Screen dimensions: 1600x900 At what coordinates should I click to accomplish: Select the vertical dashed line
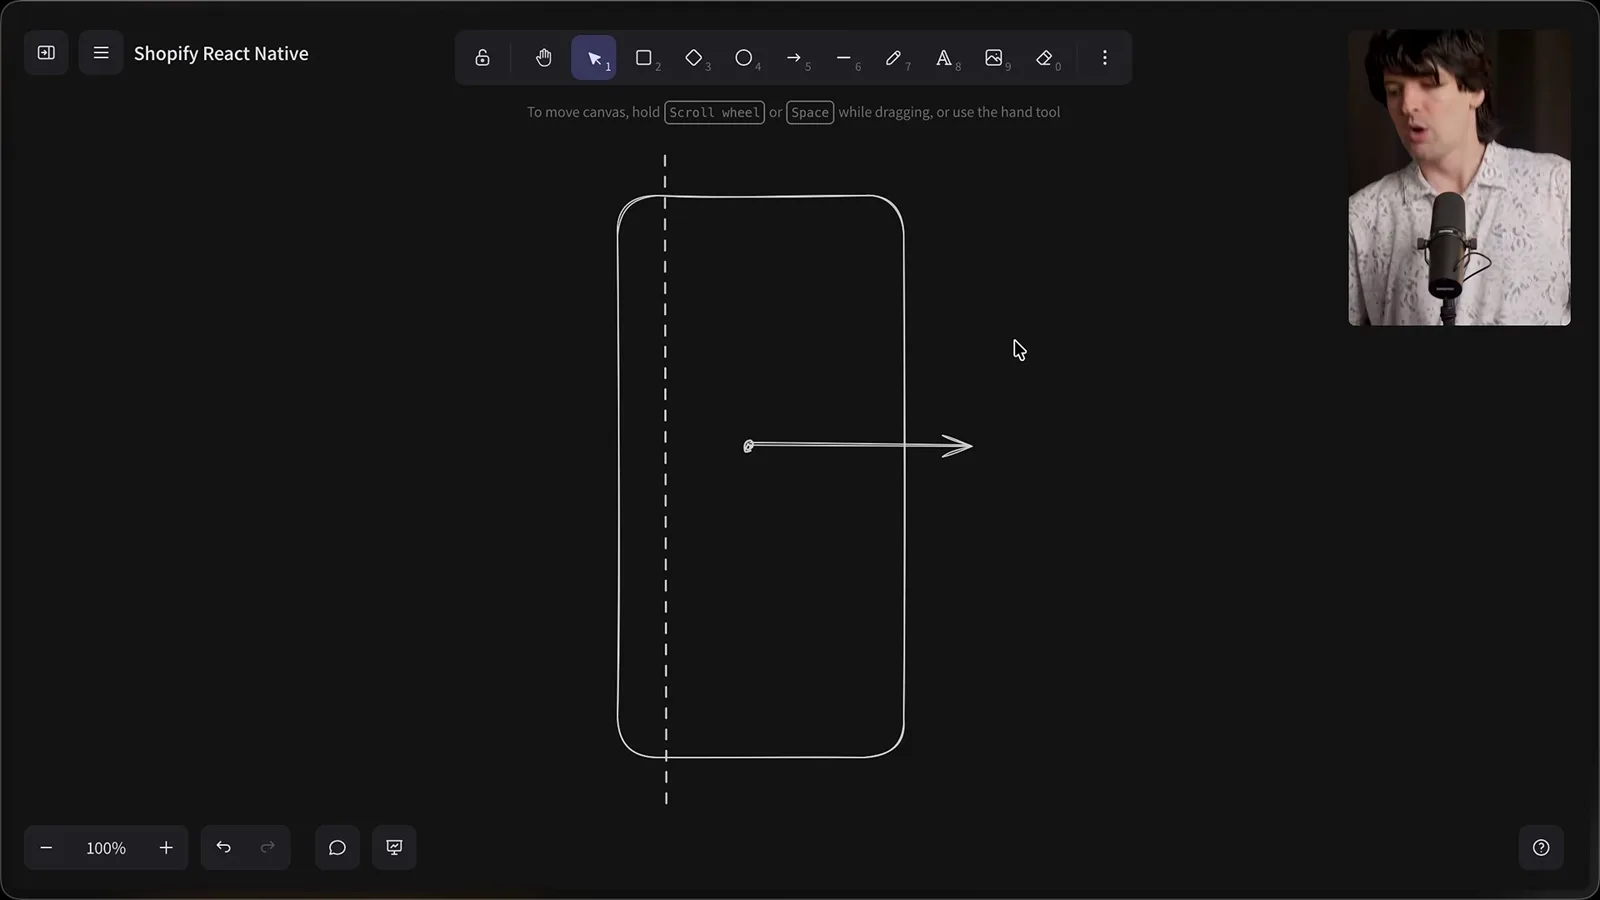pos(665,480)
